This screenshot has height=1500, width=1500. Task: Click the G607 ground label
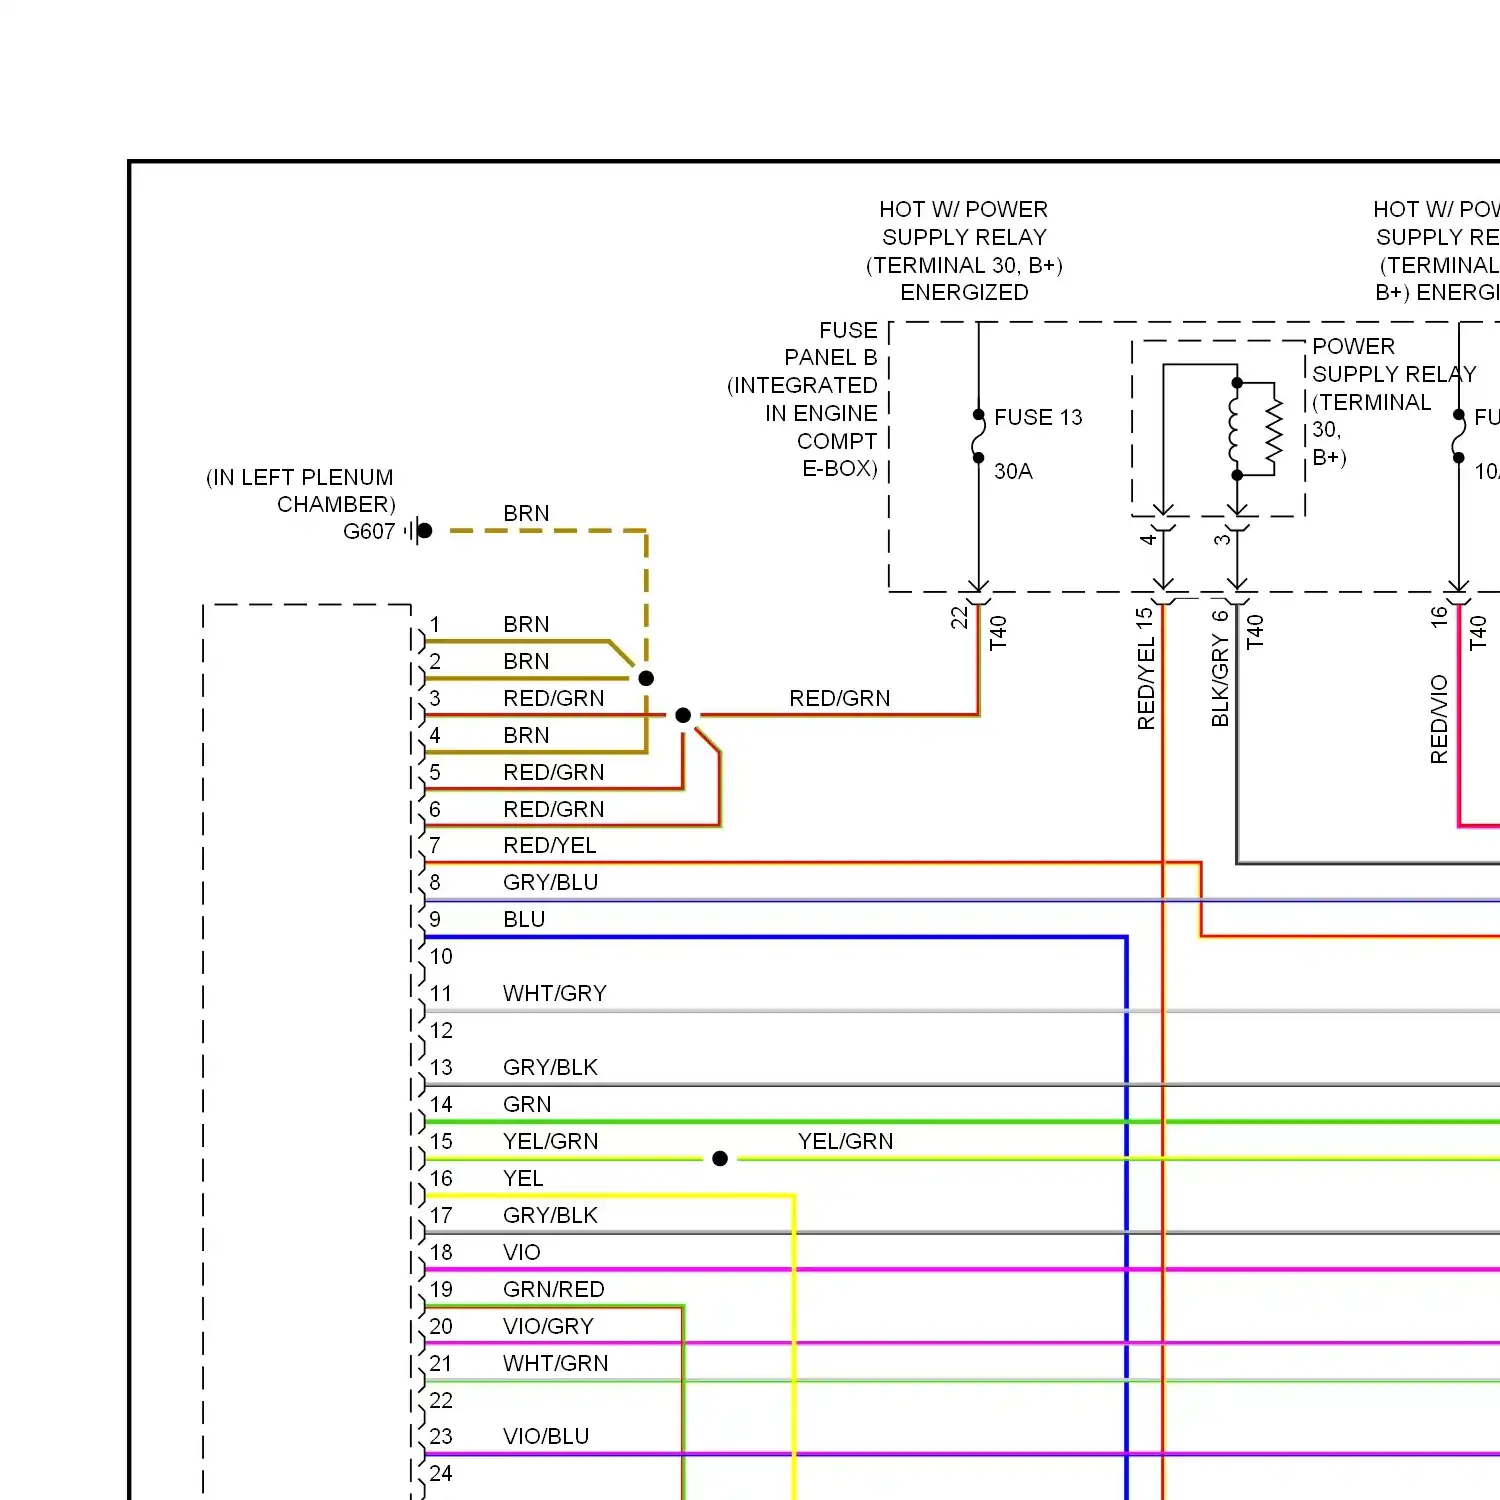point(369,531)
